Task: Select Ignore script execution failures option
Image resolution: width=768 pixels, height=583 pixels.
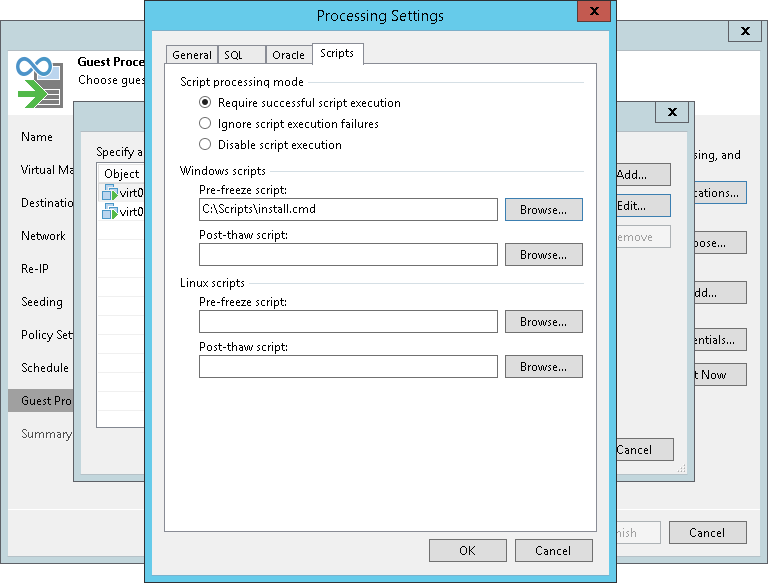Action: pos(205,124)
